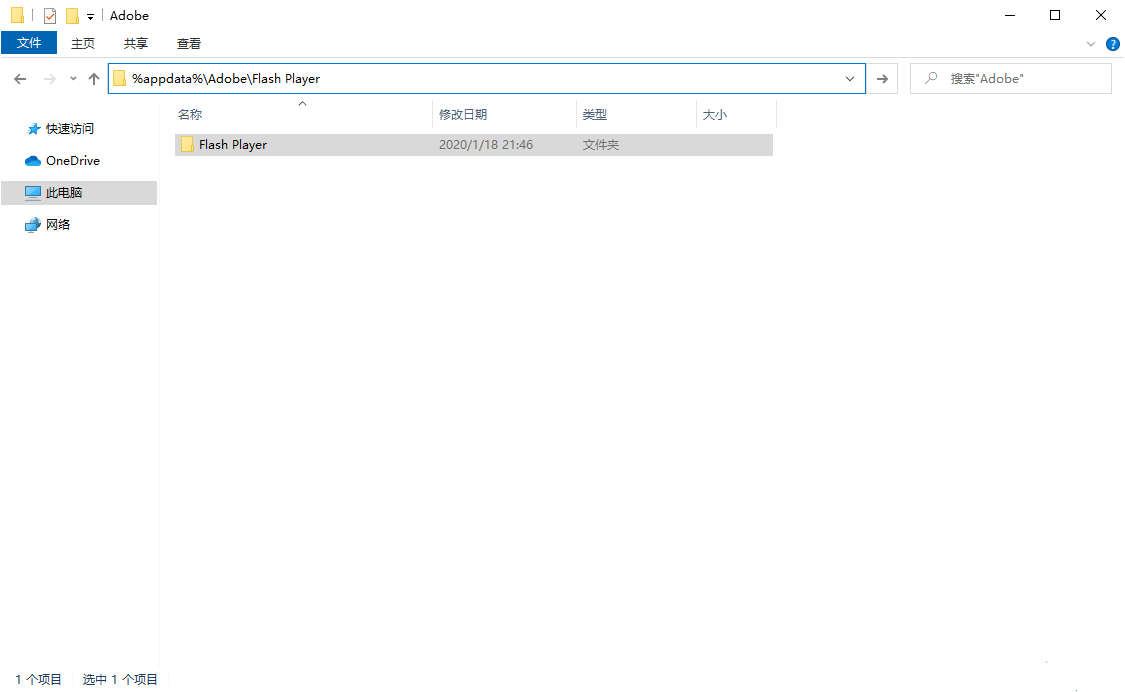Image resolution: width=1125 pixels, height=692 pixels.
Task: Click the 快速访问 star icon
Action: pyautogui.click(x=33, y=129)
